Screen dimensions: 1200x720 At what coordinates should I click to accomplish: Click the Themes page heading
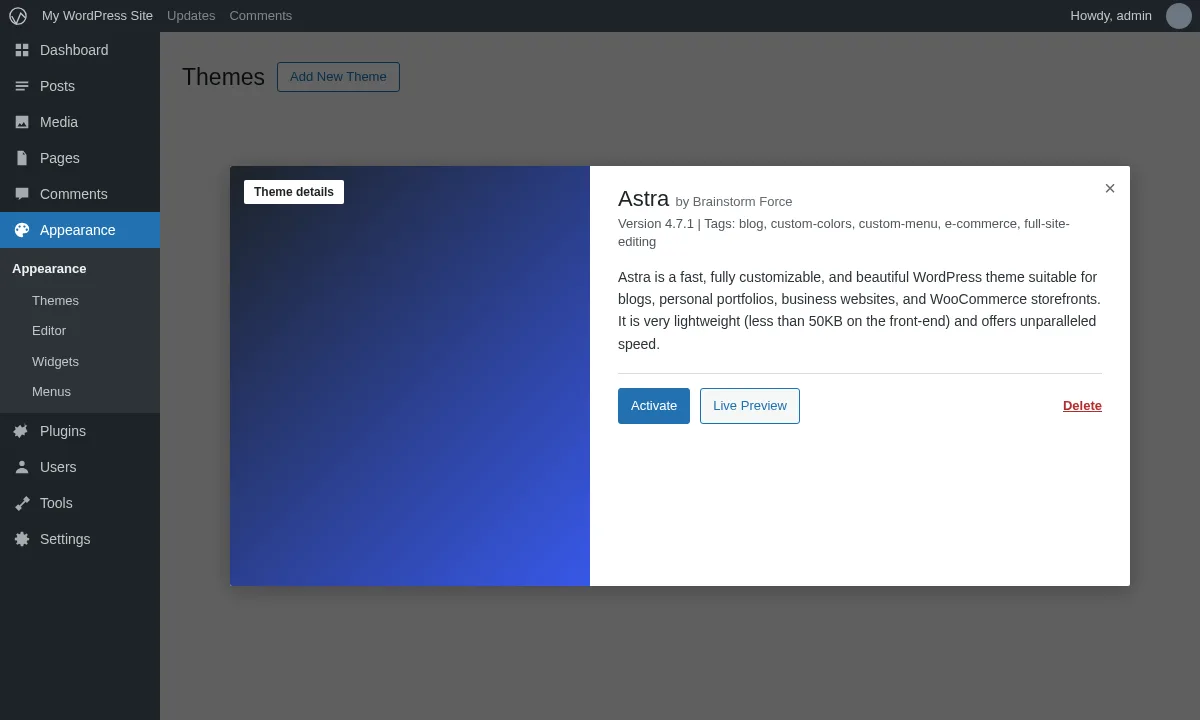[x=223, y=77]
